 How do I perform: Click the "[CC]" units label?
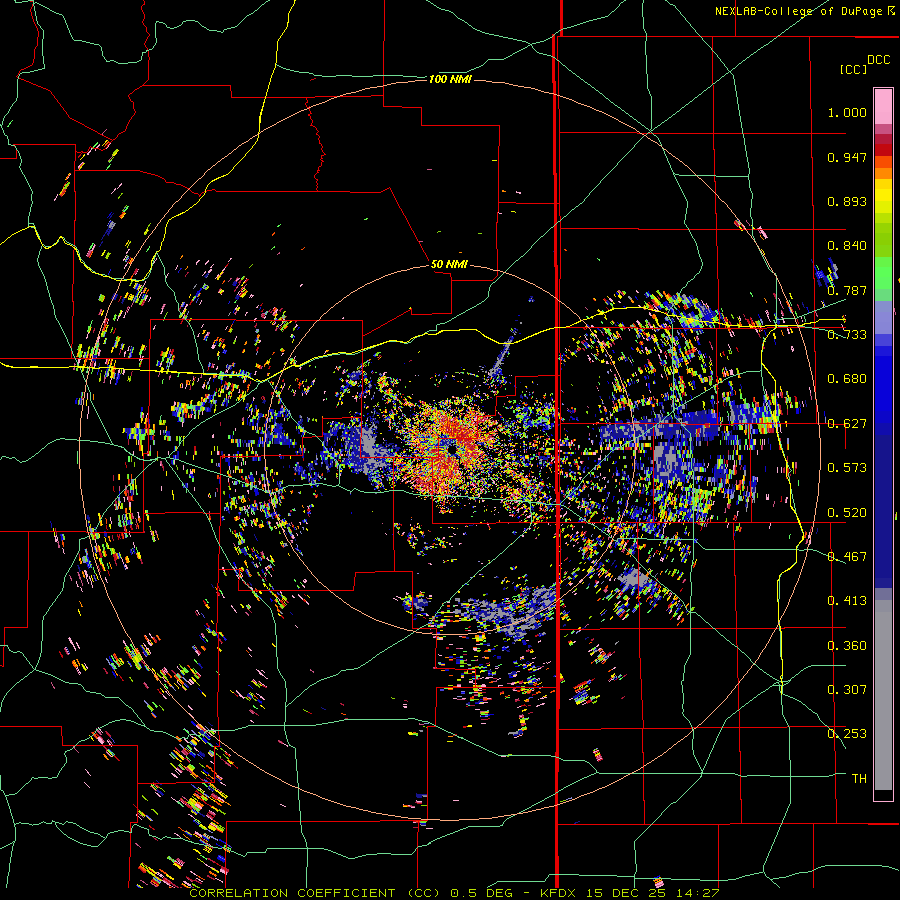tap(853, 69)
